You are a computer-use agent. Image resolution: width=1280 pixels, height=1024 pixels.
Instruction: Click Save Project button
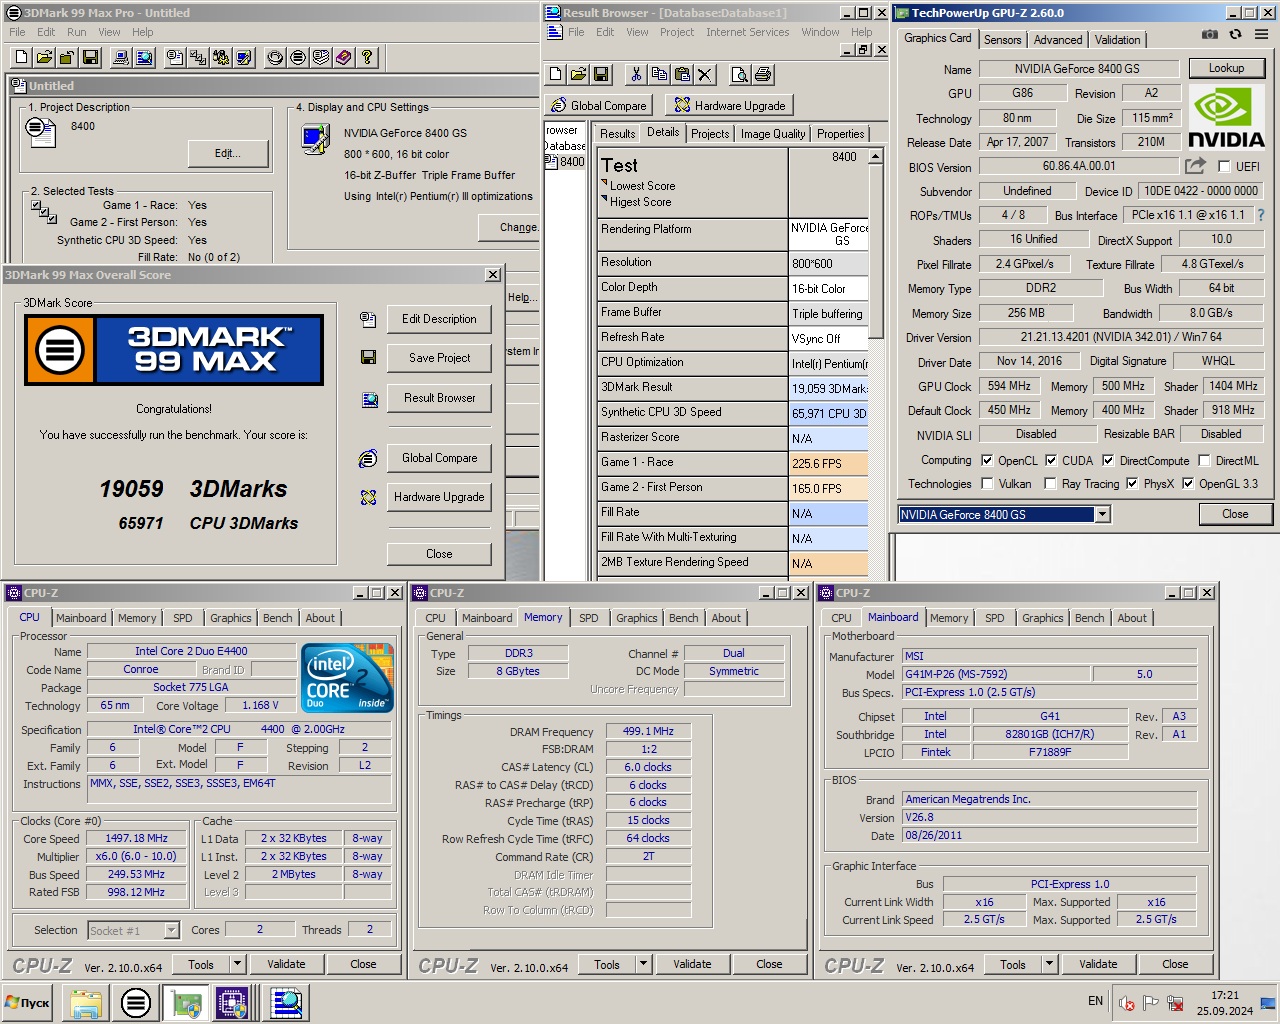[439, 358]
